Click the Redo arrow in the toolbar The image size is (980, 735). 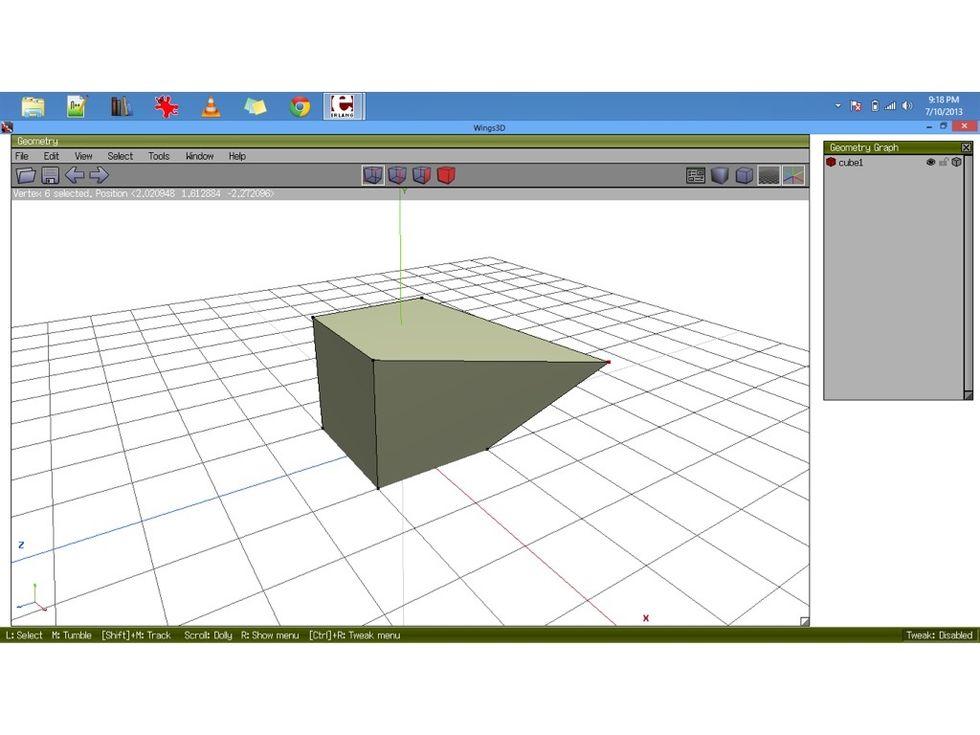pos(98,175)
